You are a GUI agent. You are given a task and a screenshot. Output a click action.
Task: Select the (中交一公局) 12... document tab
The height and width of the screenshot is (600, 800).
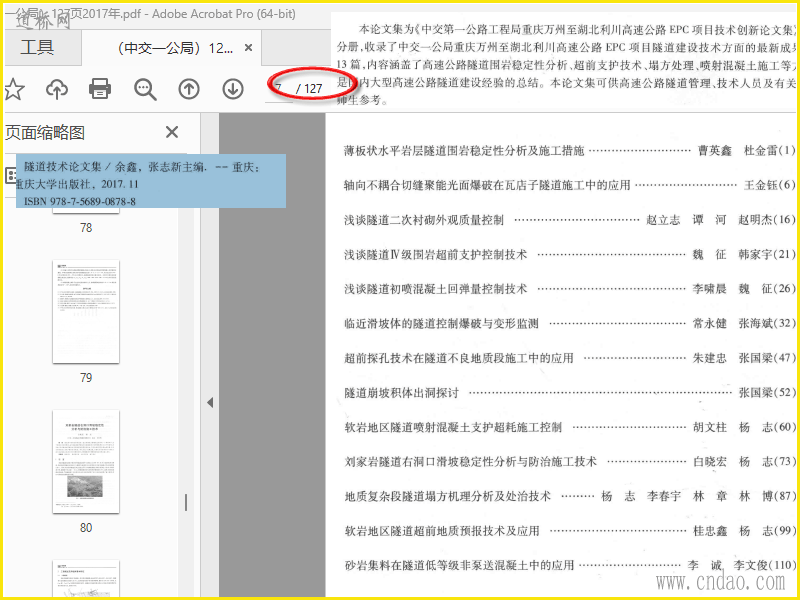pyautogui.click(x=171, y=48)
